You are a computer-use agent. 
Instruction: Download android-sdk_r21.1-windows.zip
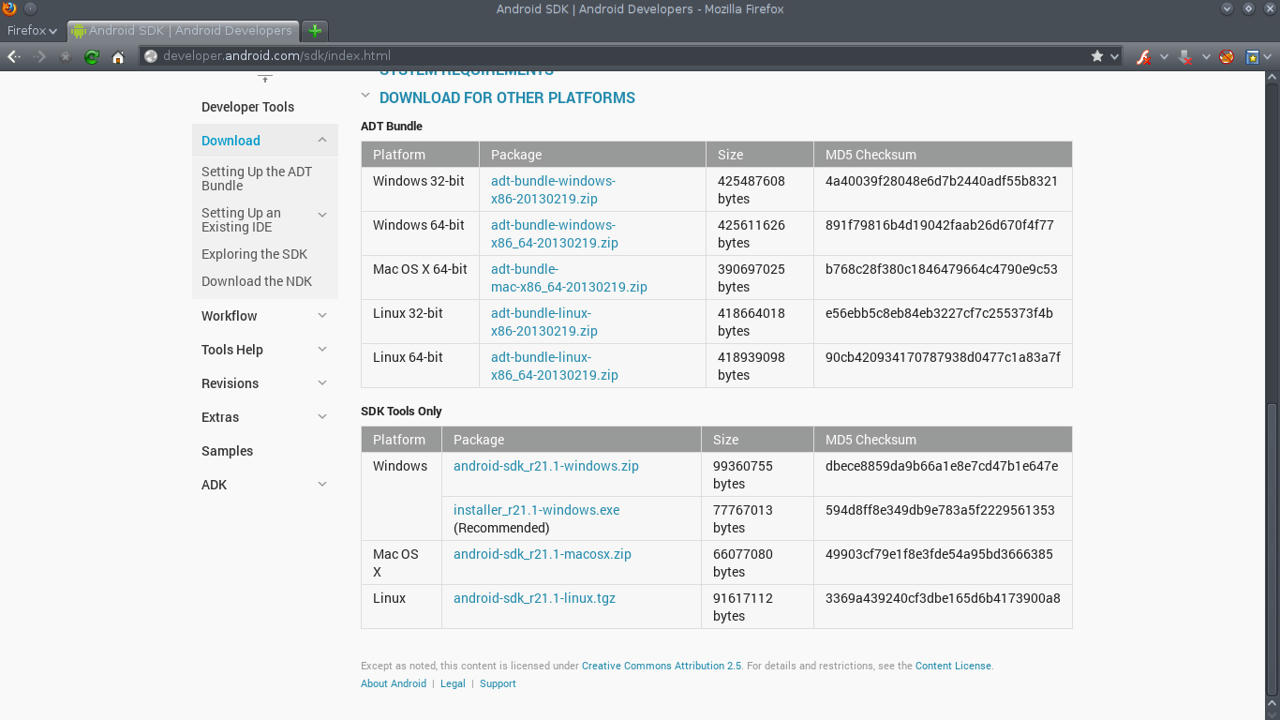[x=546, y=466]
